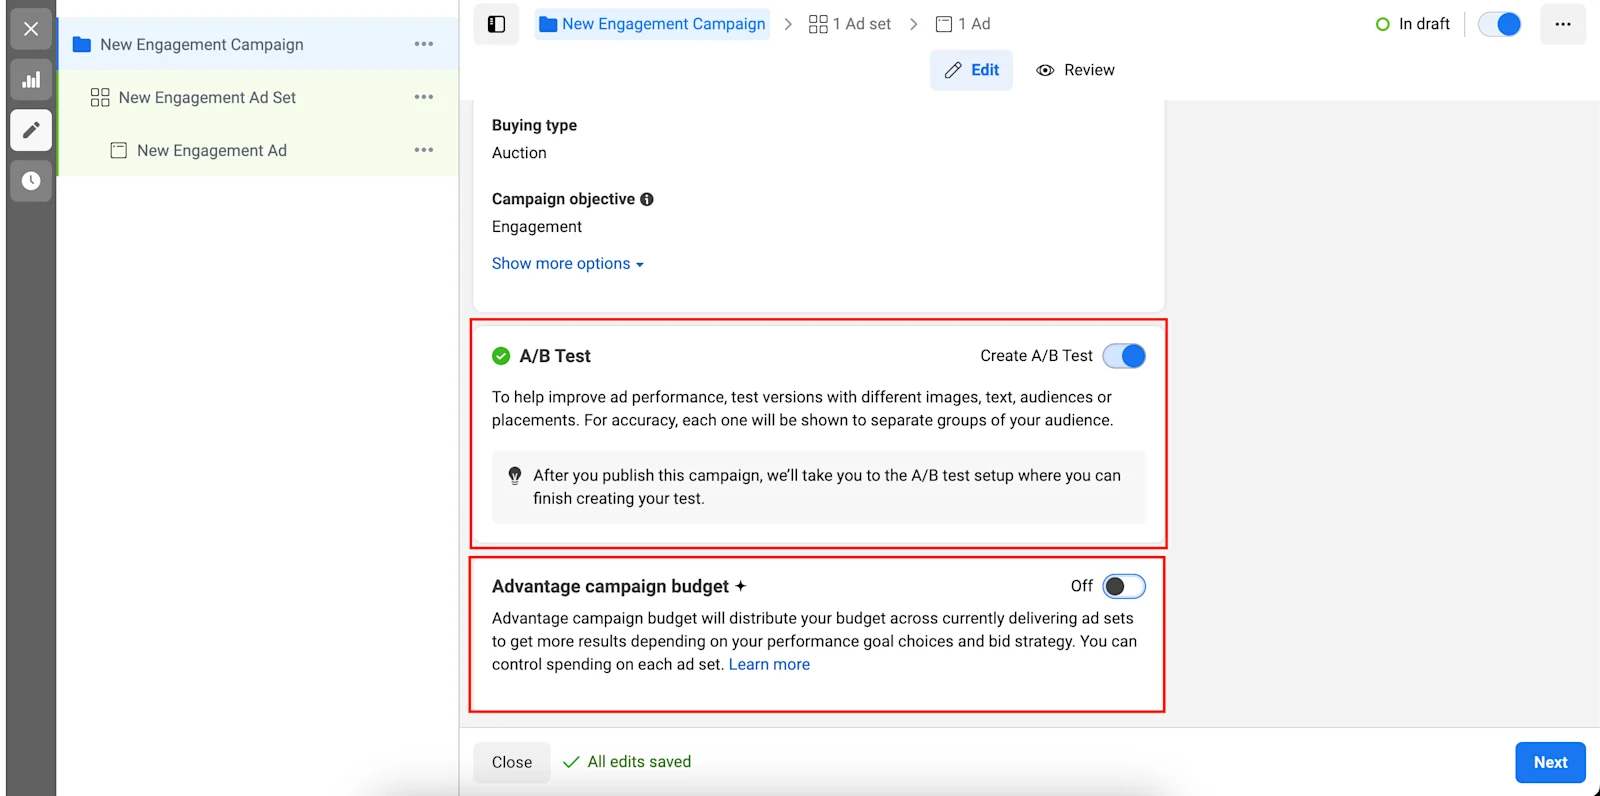Viewport: 1600px width, 796px height.
Task: Click the Create A/B Test label
Action: [x=1036, y=356]
